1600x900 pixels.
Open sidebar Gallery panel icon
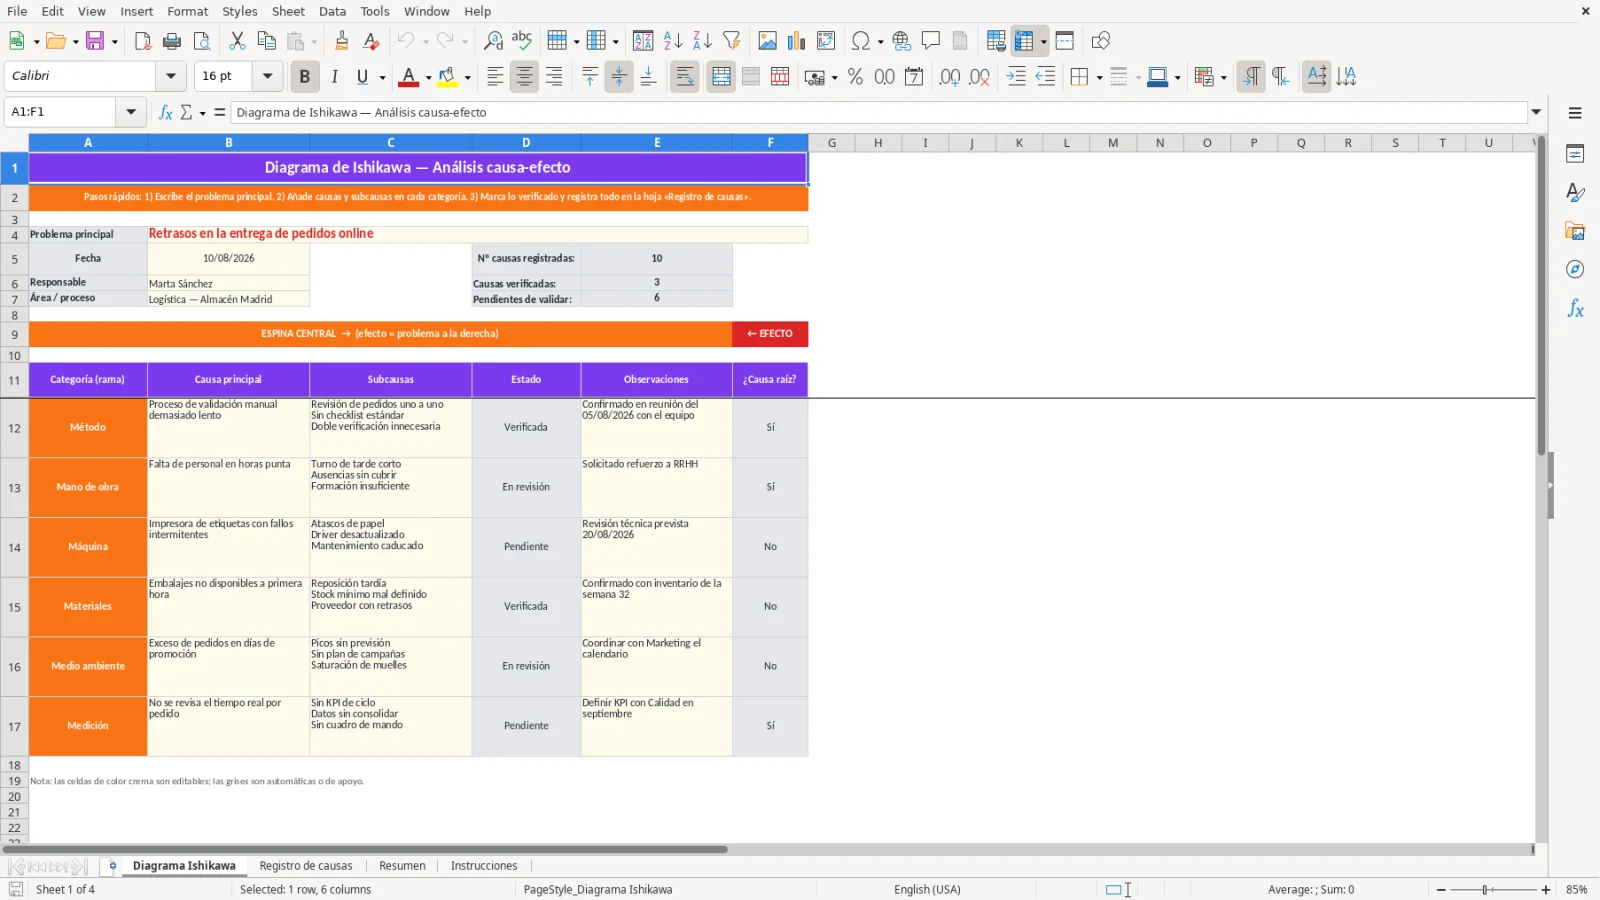click(1575, 231)
